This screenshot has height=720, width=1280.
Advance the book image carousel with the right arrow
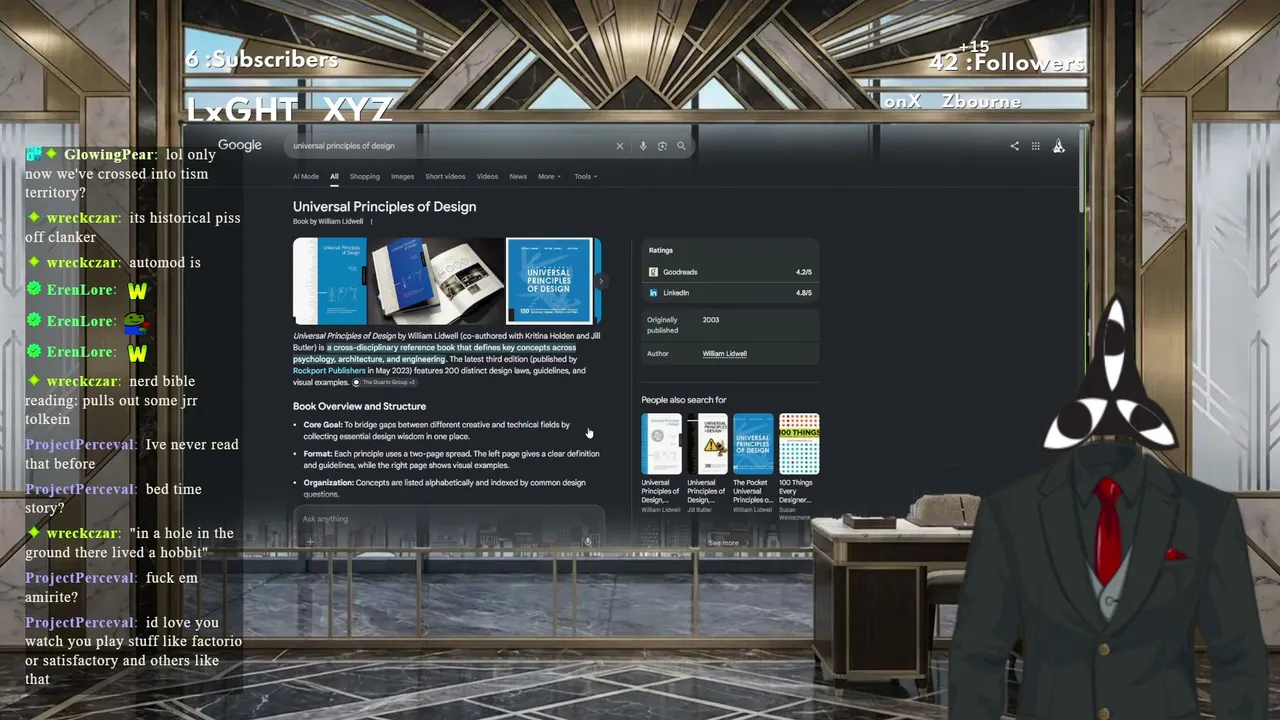600,281
